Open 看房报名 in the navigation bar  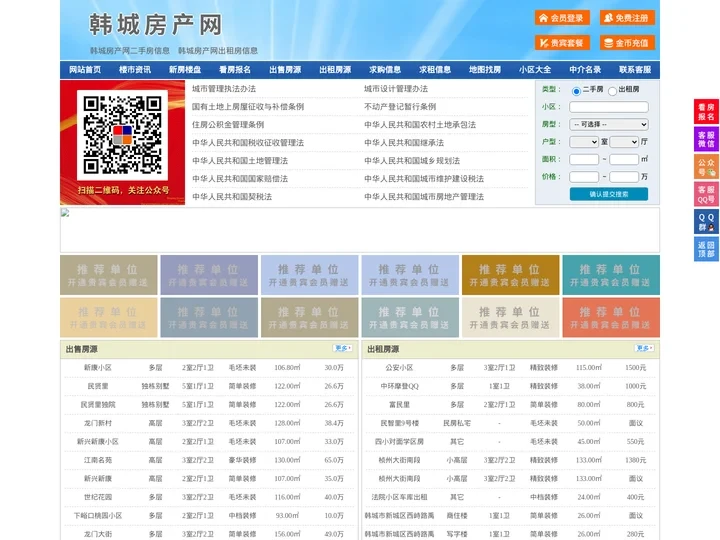tap(235, 70)
